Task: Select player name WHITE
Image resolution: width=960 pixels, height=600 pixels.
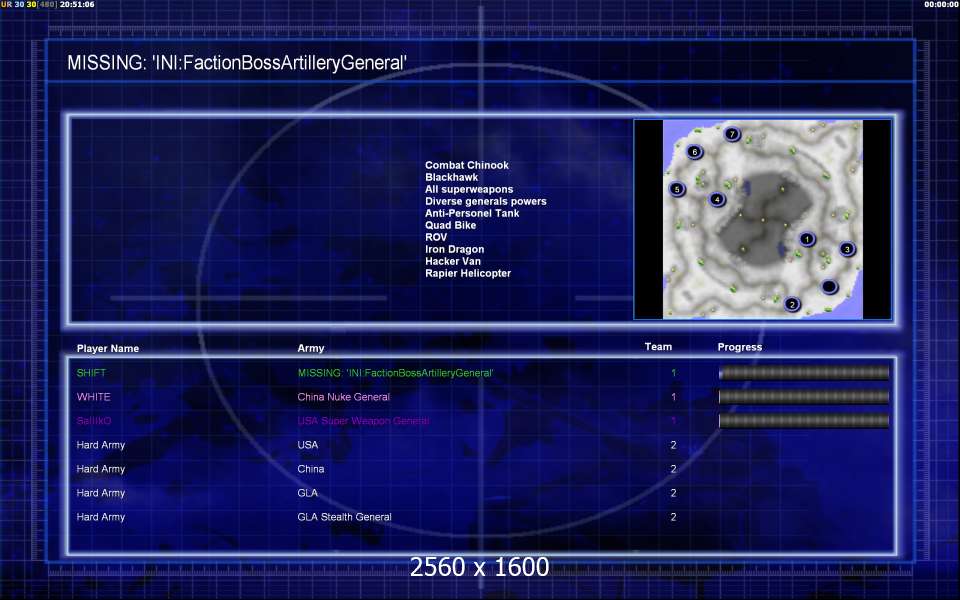Action: click(x=94, y=397)
